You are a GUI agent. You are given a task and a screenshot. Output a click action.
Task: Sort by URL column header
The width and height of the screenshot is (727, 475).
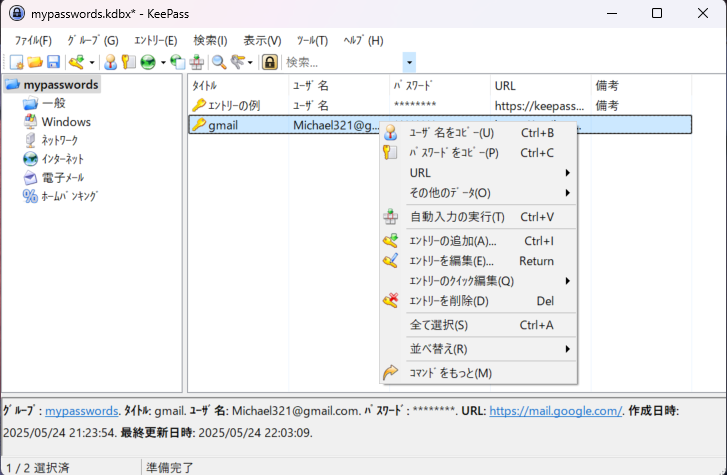(541, 86)
